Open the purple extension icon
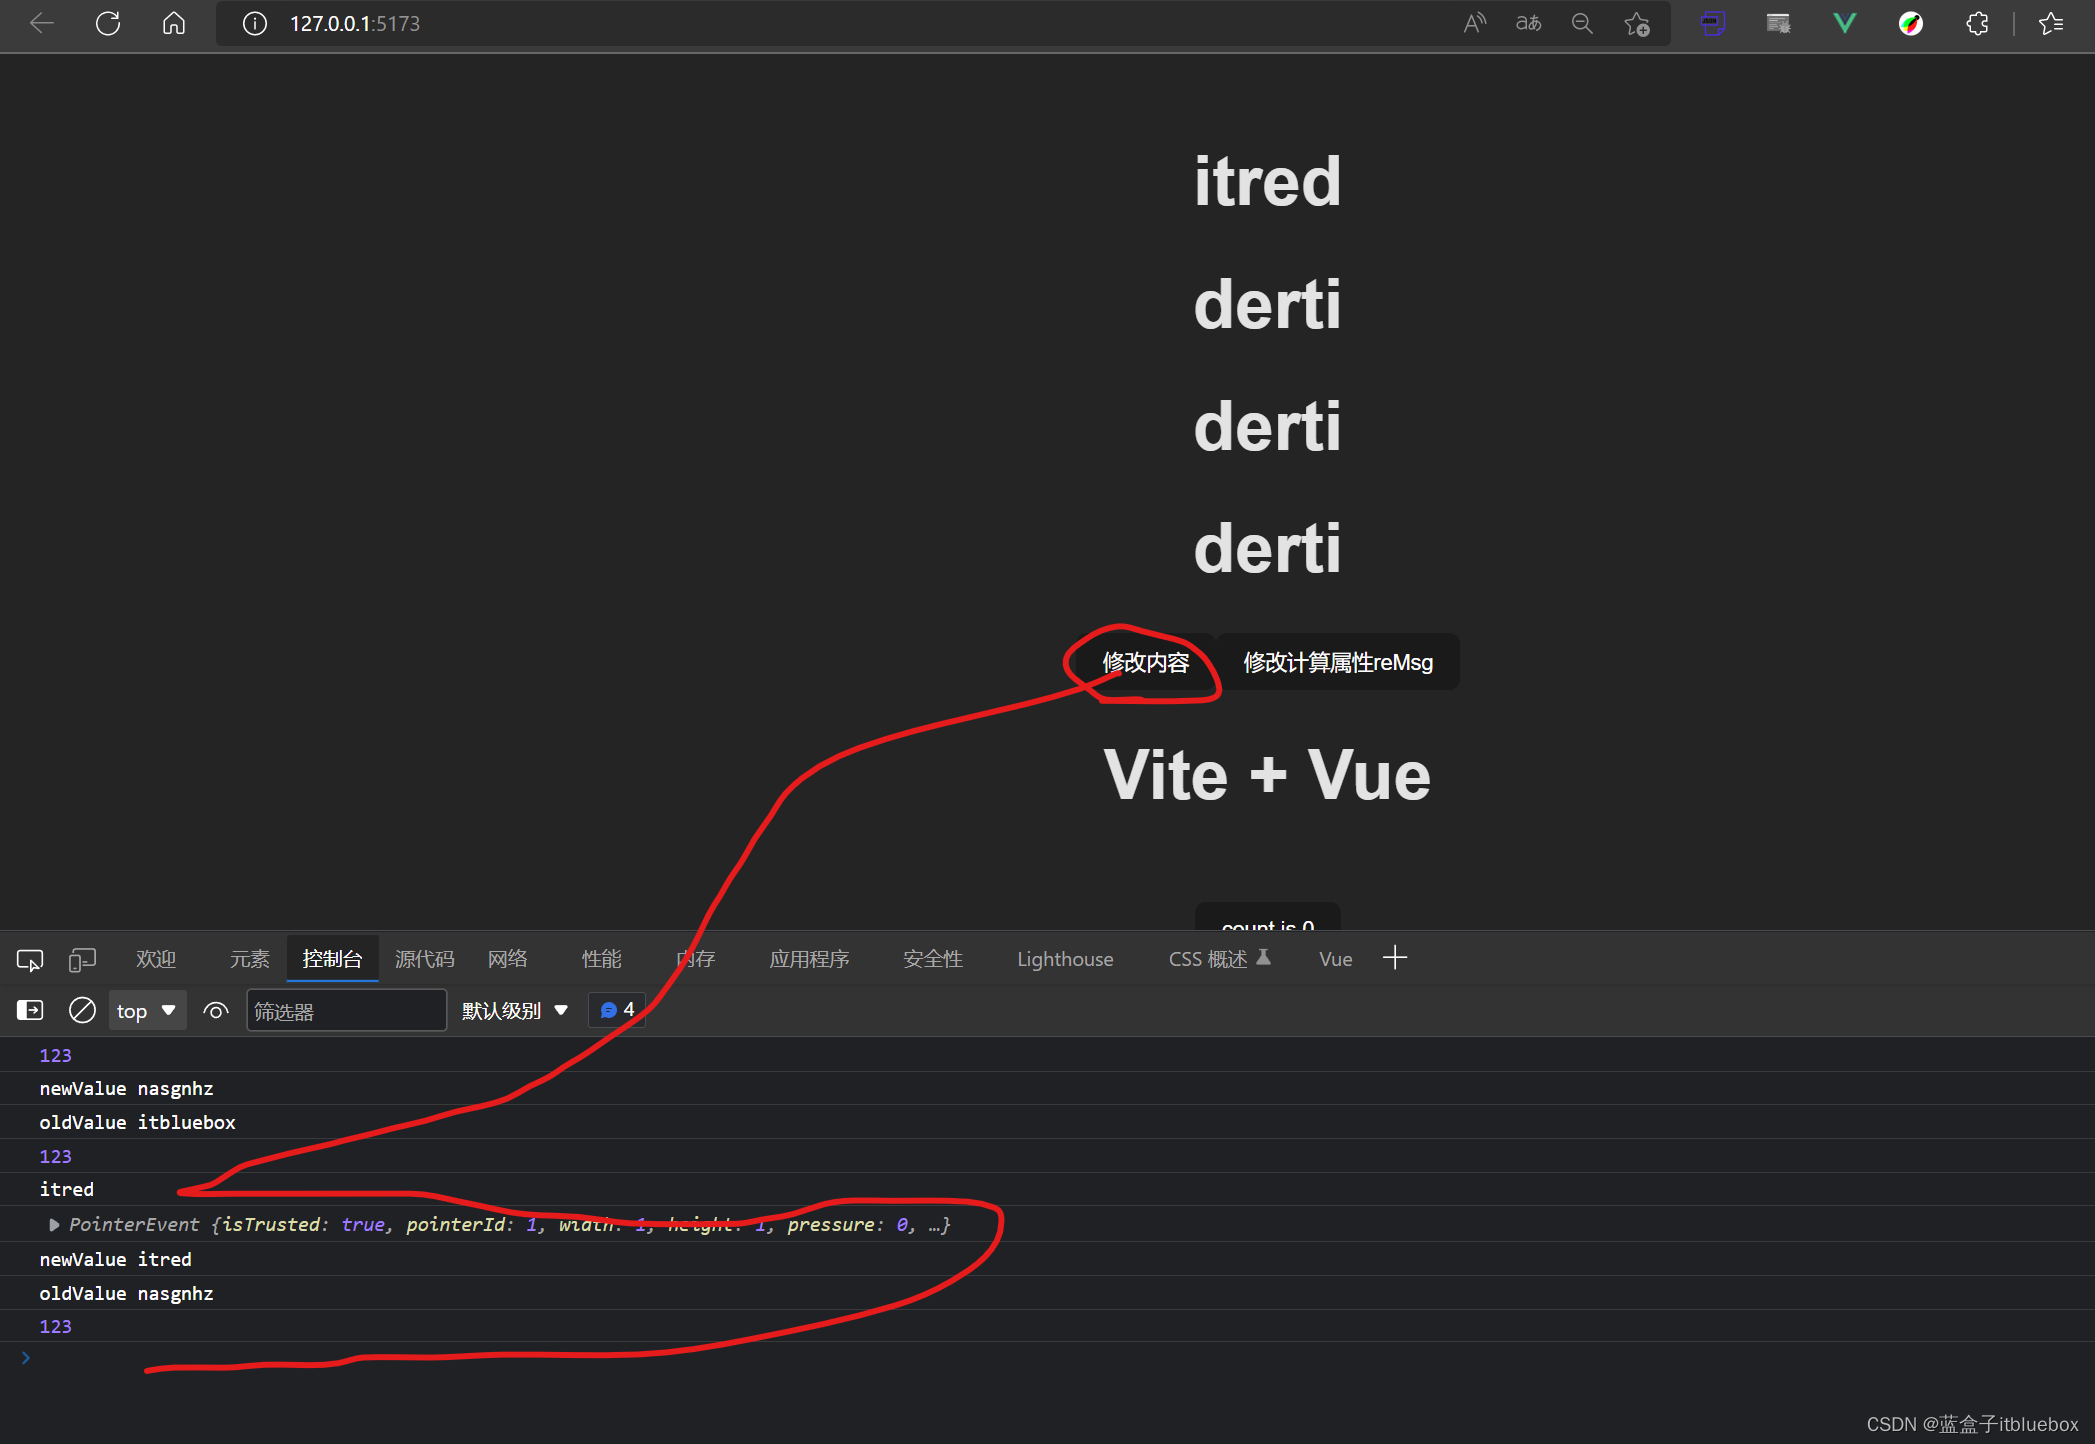The image size is (2095, 1444). coord(1713,23)
